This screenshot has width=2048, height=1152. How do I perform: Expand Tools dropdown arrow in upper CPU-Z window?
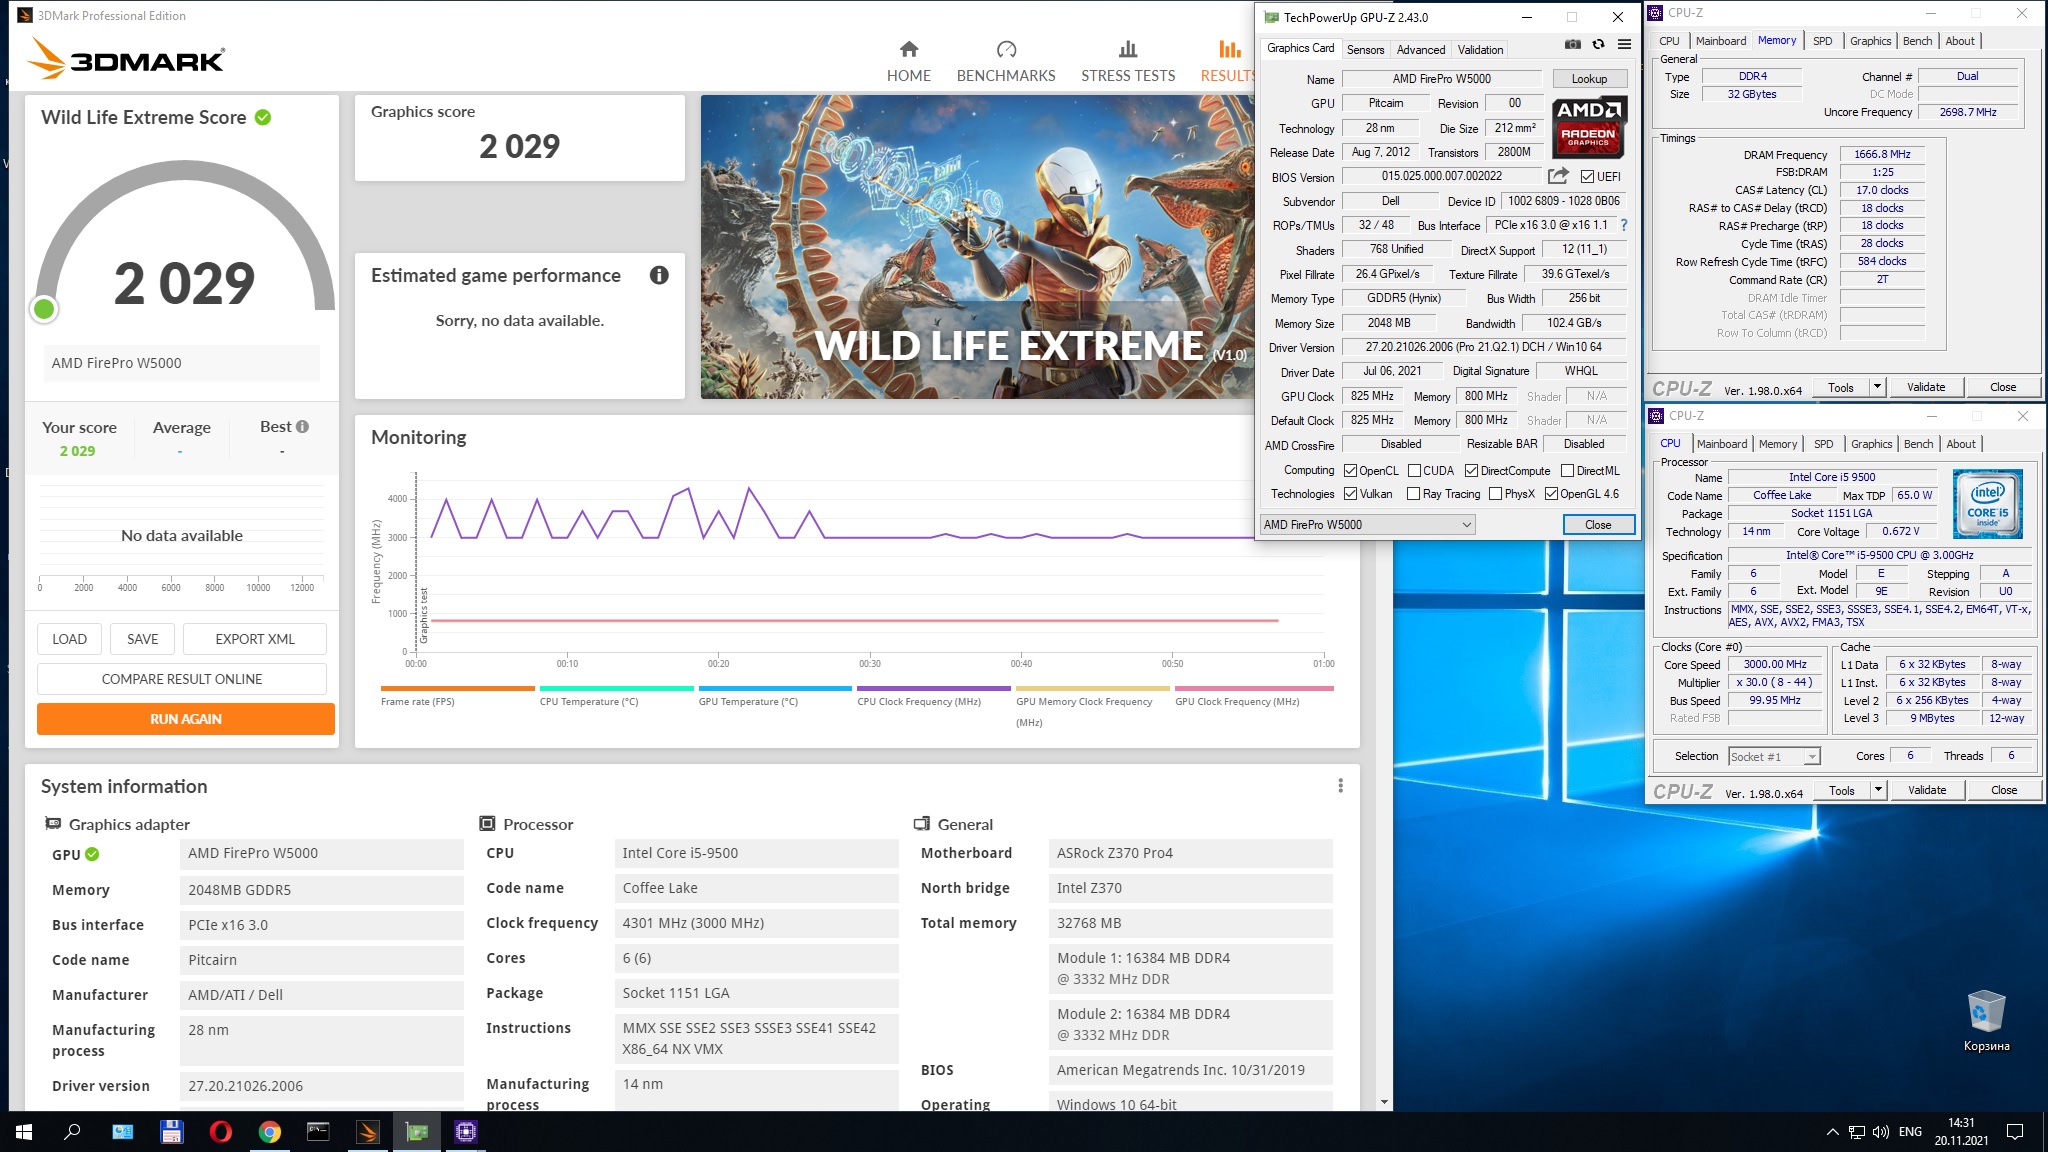pyautogui.click(x=1877, y=387)
